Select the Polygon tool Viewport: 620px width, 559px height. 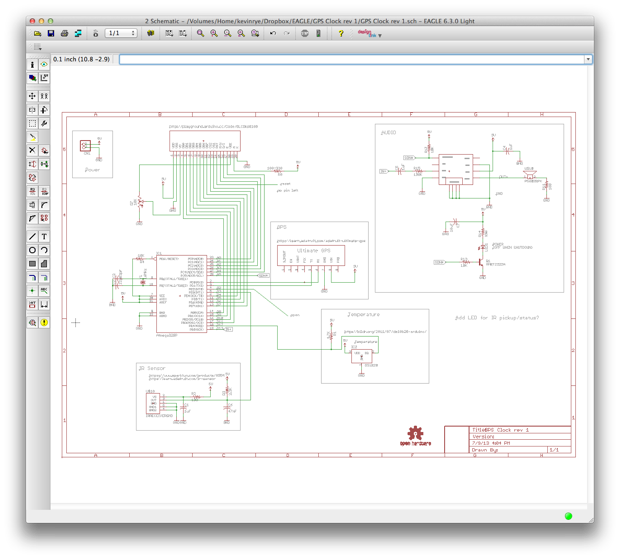[44, 264]
